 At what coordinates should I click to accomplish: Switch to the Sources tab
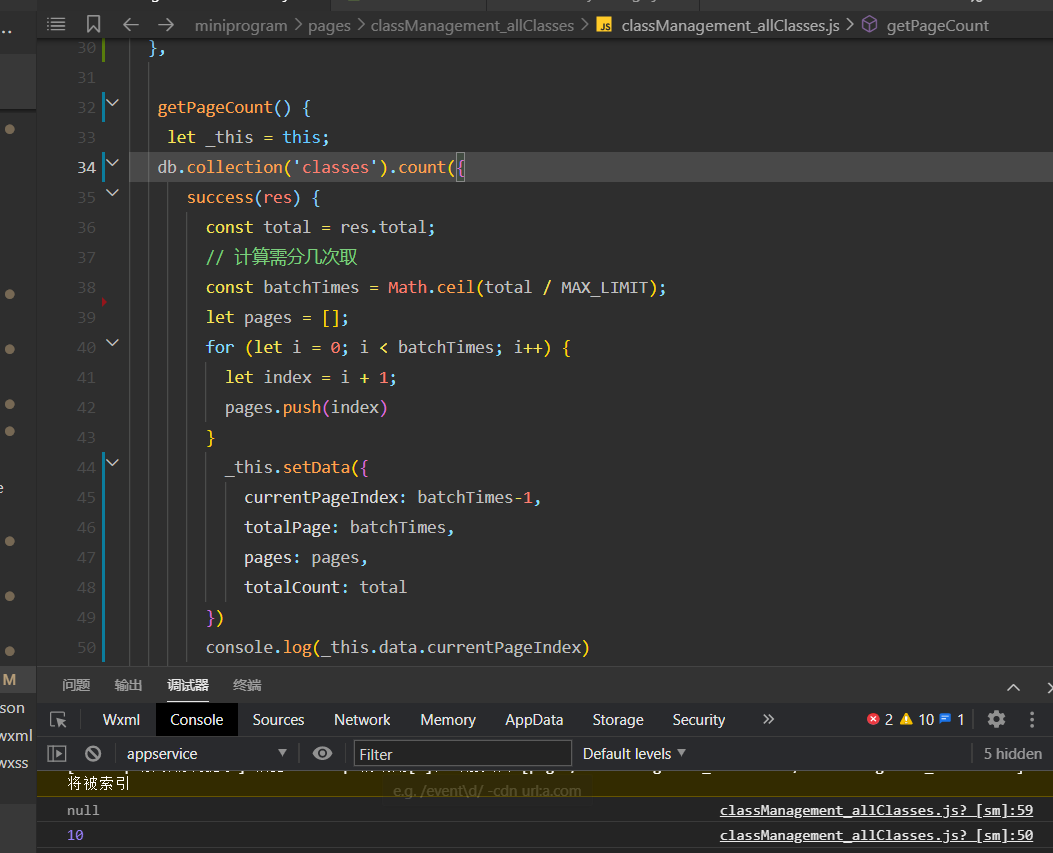pos(278,719)
